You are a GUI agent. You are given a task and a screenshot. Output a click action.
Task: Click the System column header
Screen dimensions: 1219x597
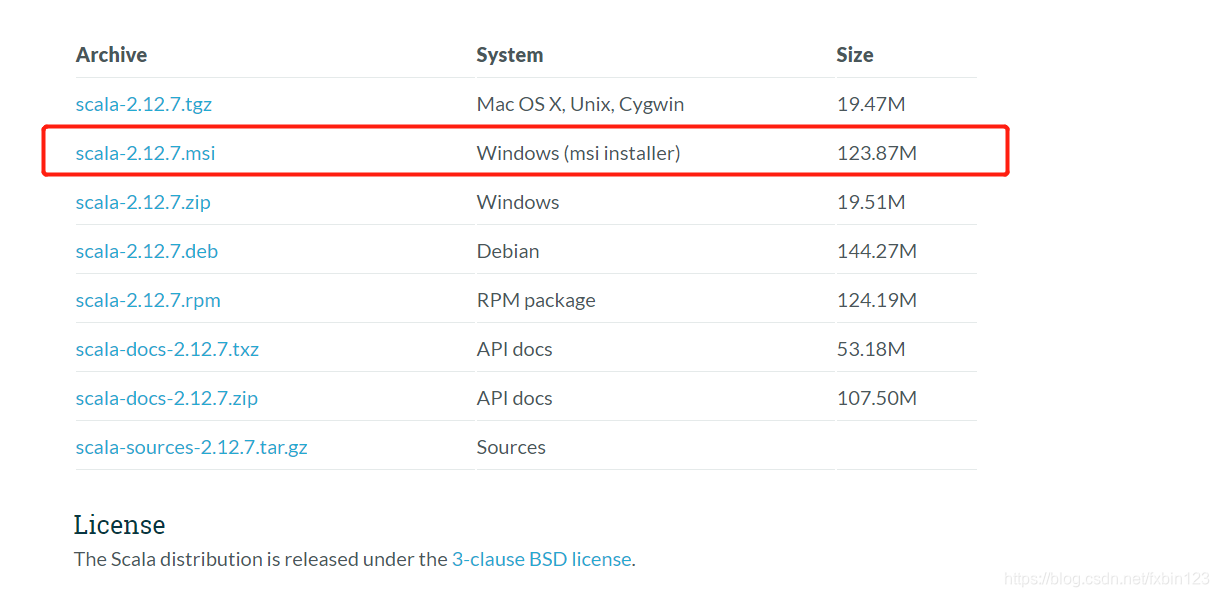point(510,55)
